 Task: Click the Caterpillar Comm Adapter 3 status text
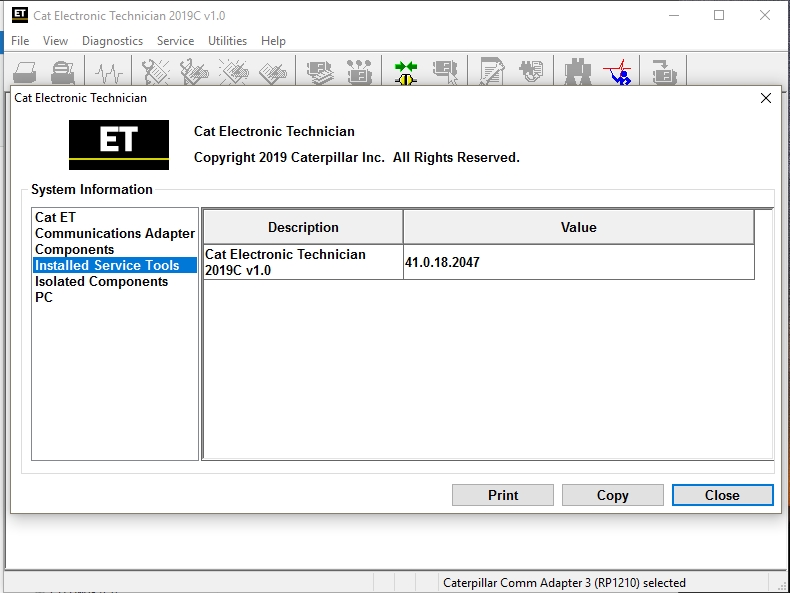pyautogui.click(x=564, y=583)
